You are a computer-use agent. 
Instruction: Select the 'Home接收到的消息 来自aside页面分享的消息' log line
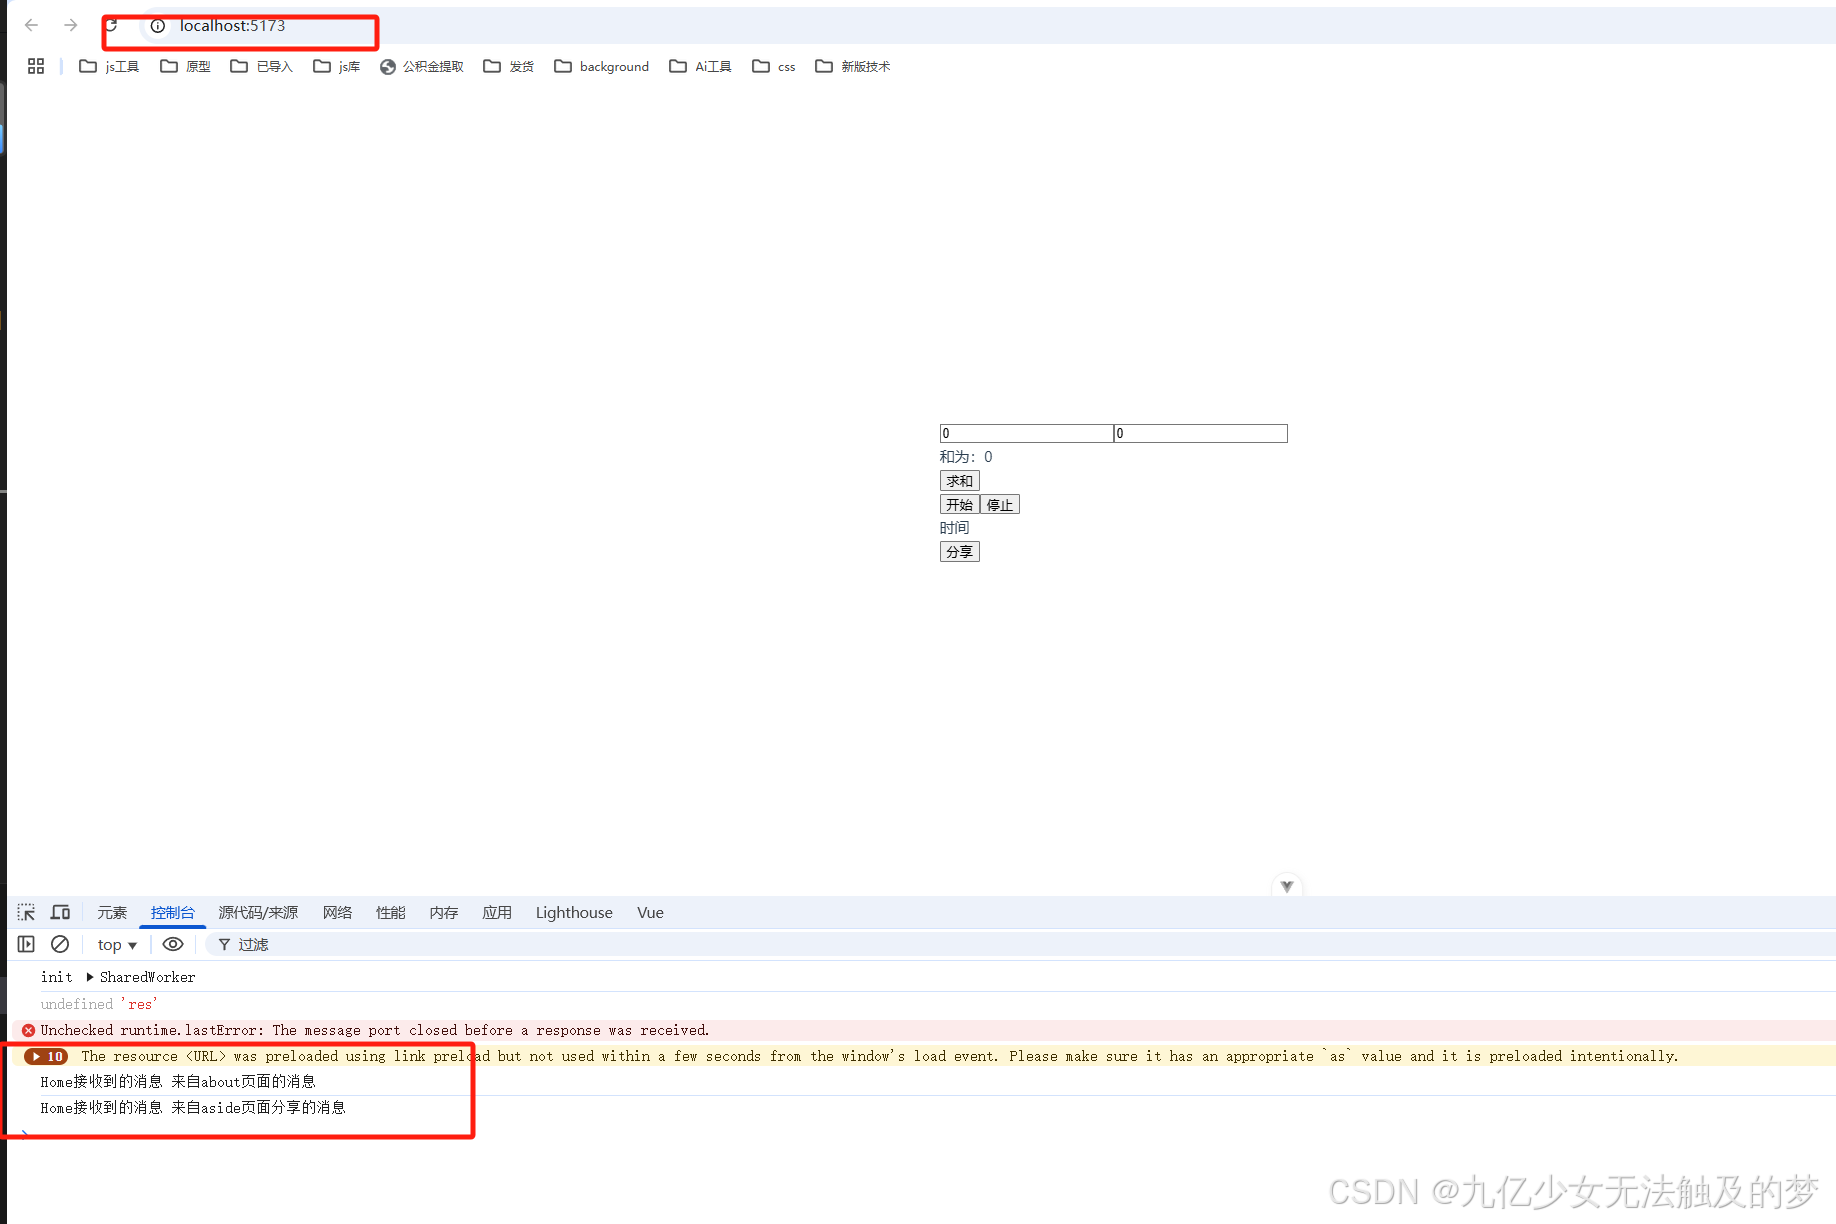[193, 1108]
